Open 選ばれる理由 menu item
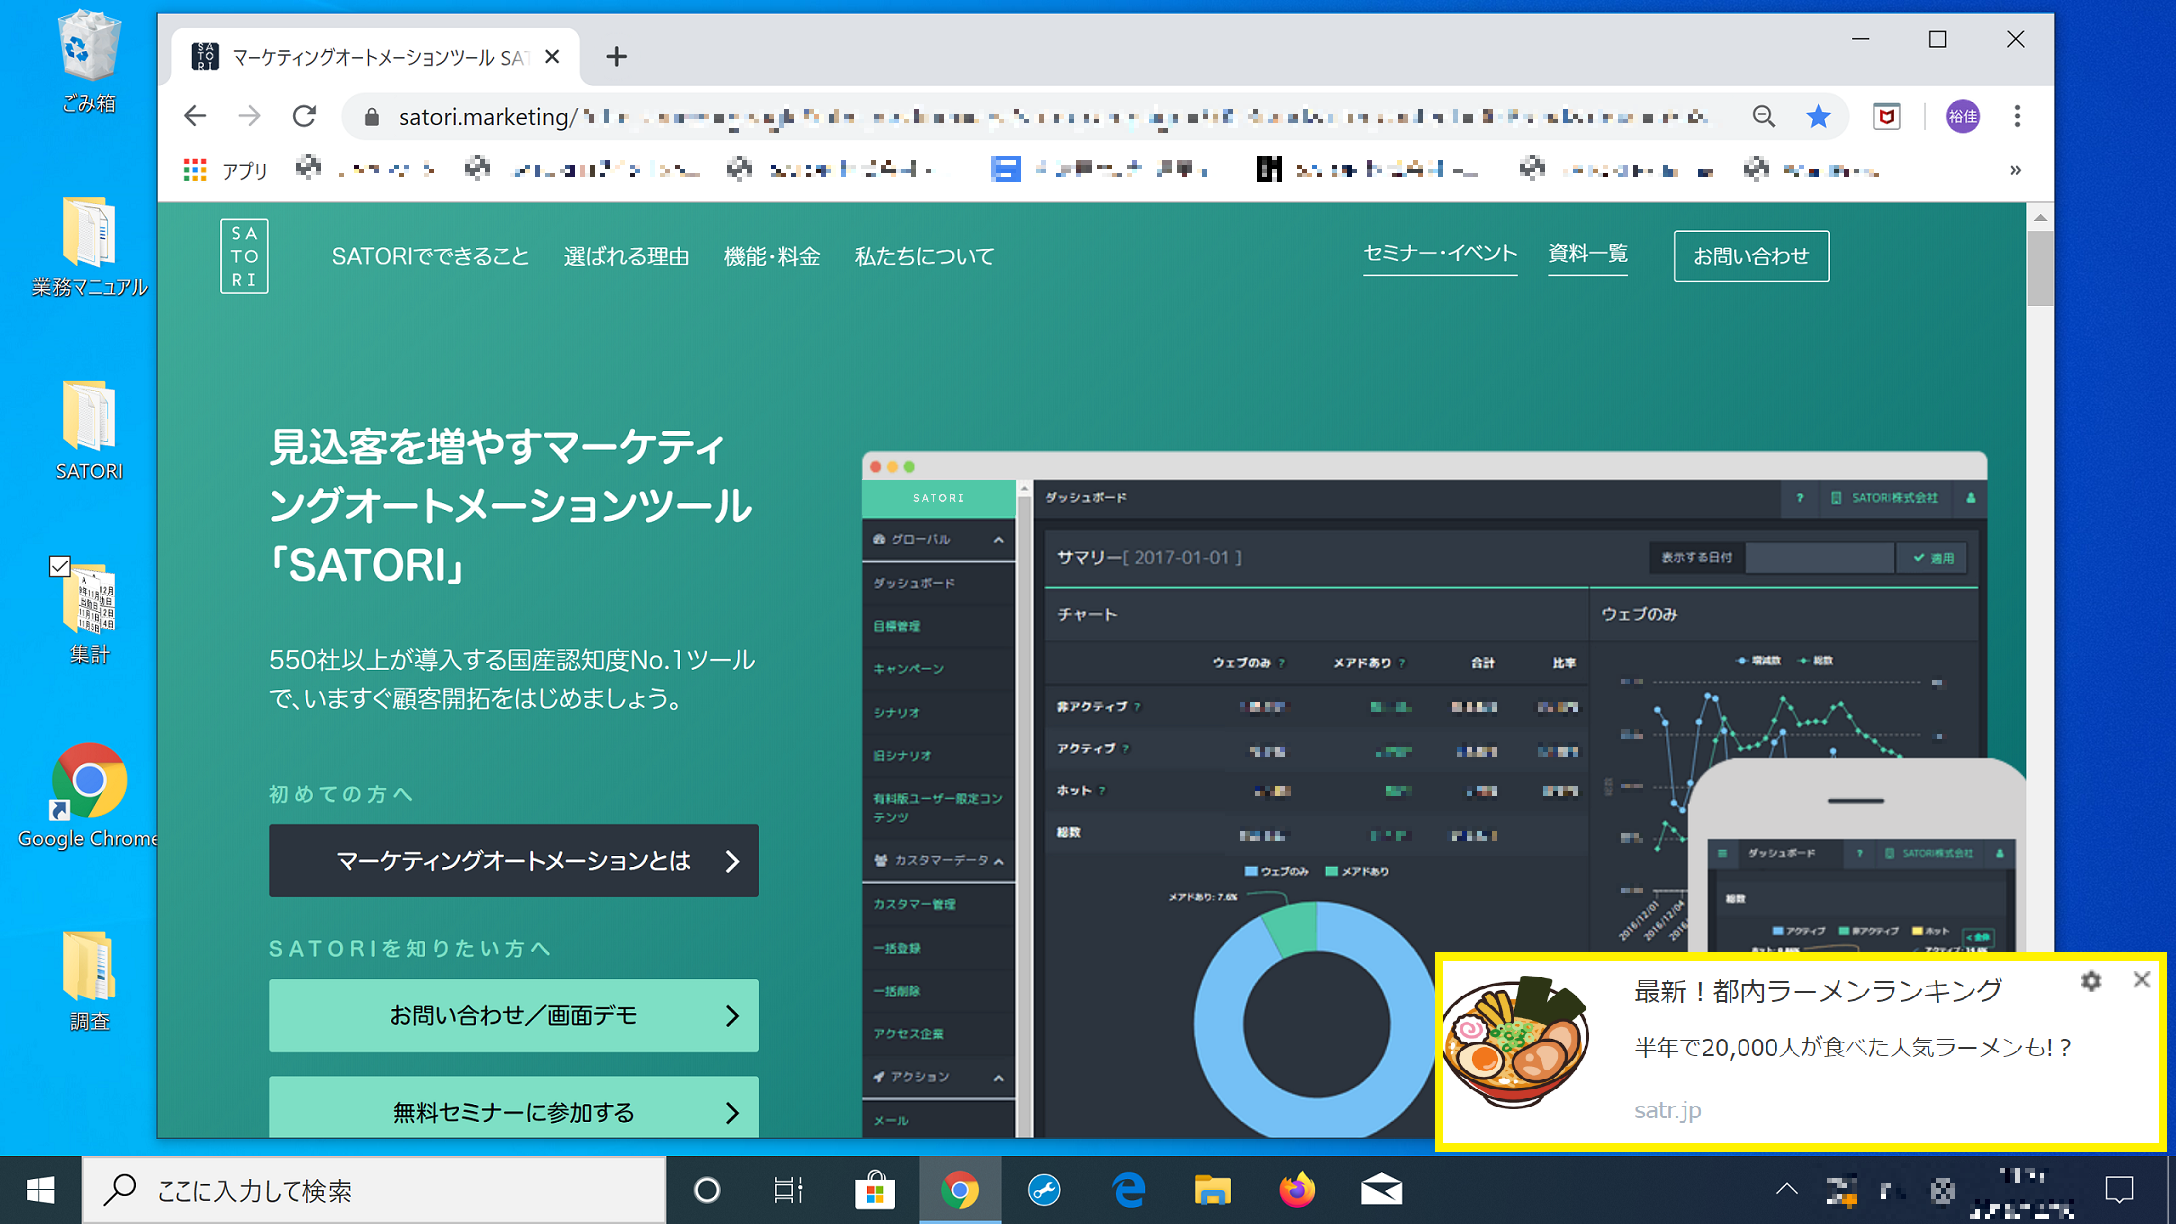 (626, 257)
